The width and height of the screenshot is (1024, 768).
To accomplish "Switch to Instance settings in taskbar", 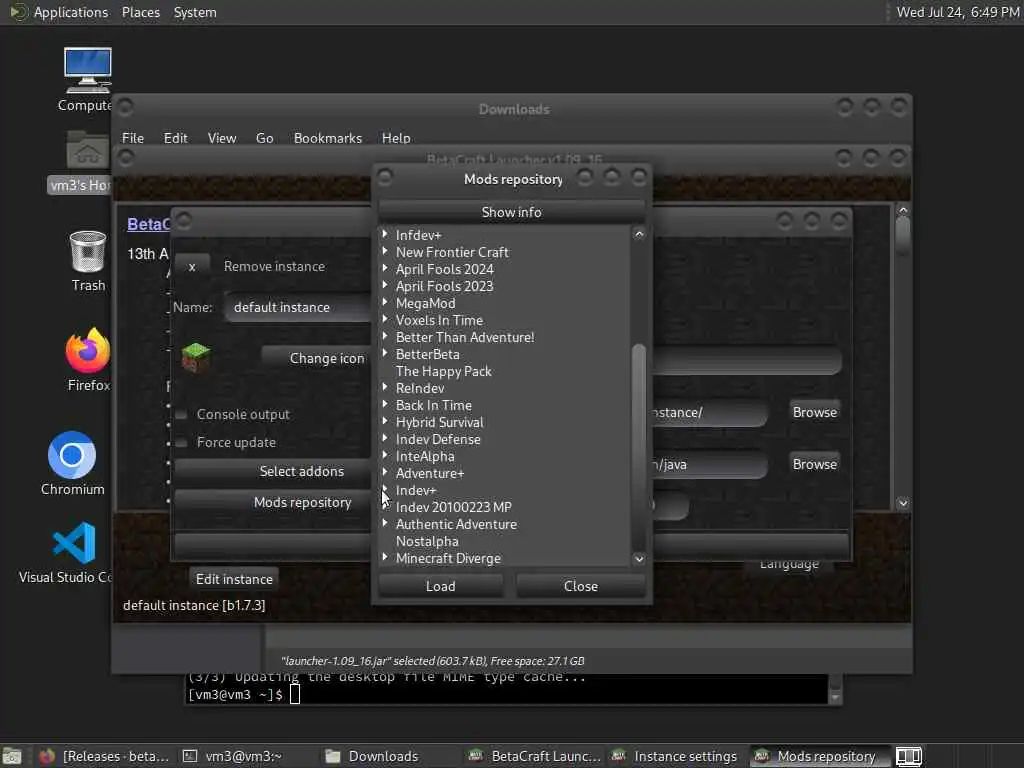I will (675, 756).
